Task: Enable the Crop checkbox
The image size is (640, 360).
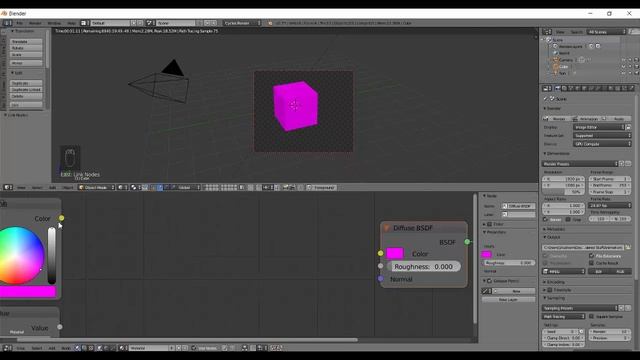Action: (x=568, y=219)
